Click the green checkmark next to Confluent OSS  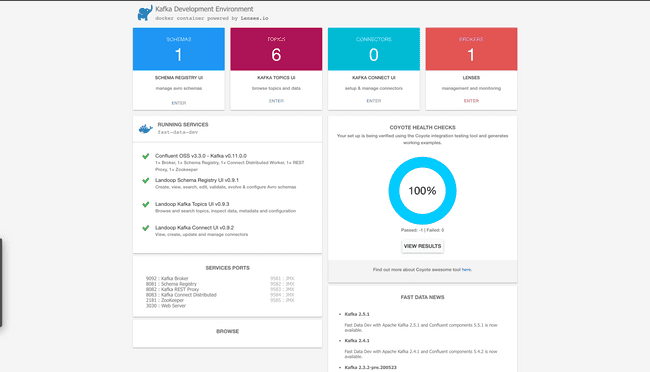[x=146, y=156]
